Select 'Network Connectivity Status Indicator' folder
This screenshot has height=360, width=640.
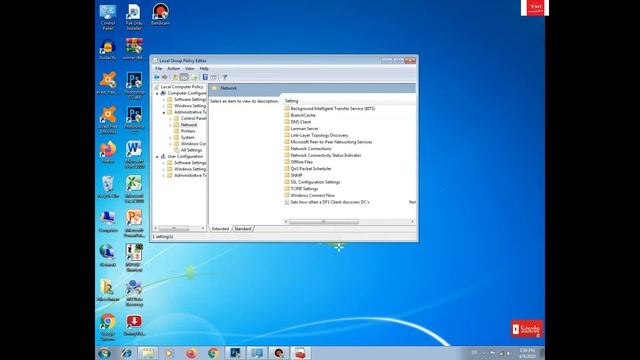click(x=323, y=156)
